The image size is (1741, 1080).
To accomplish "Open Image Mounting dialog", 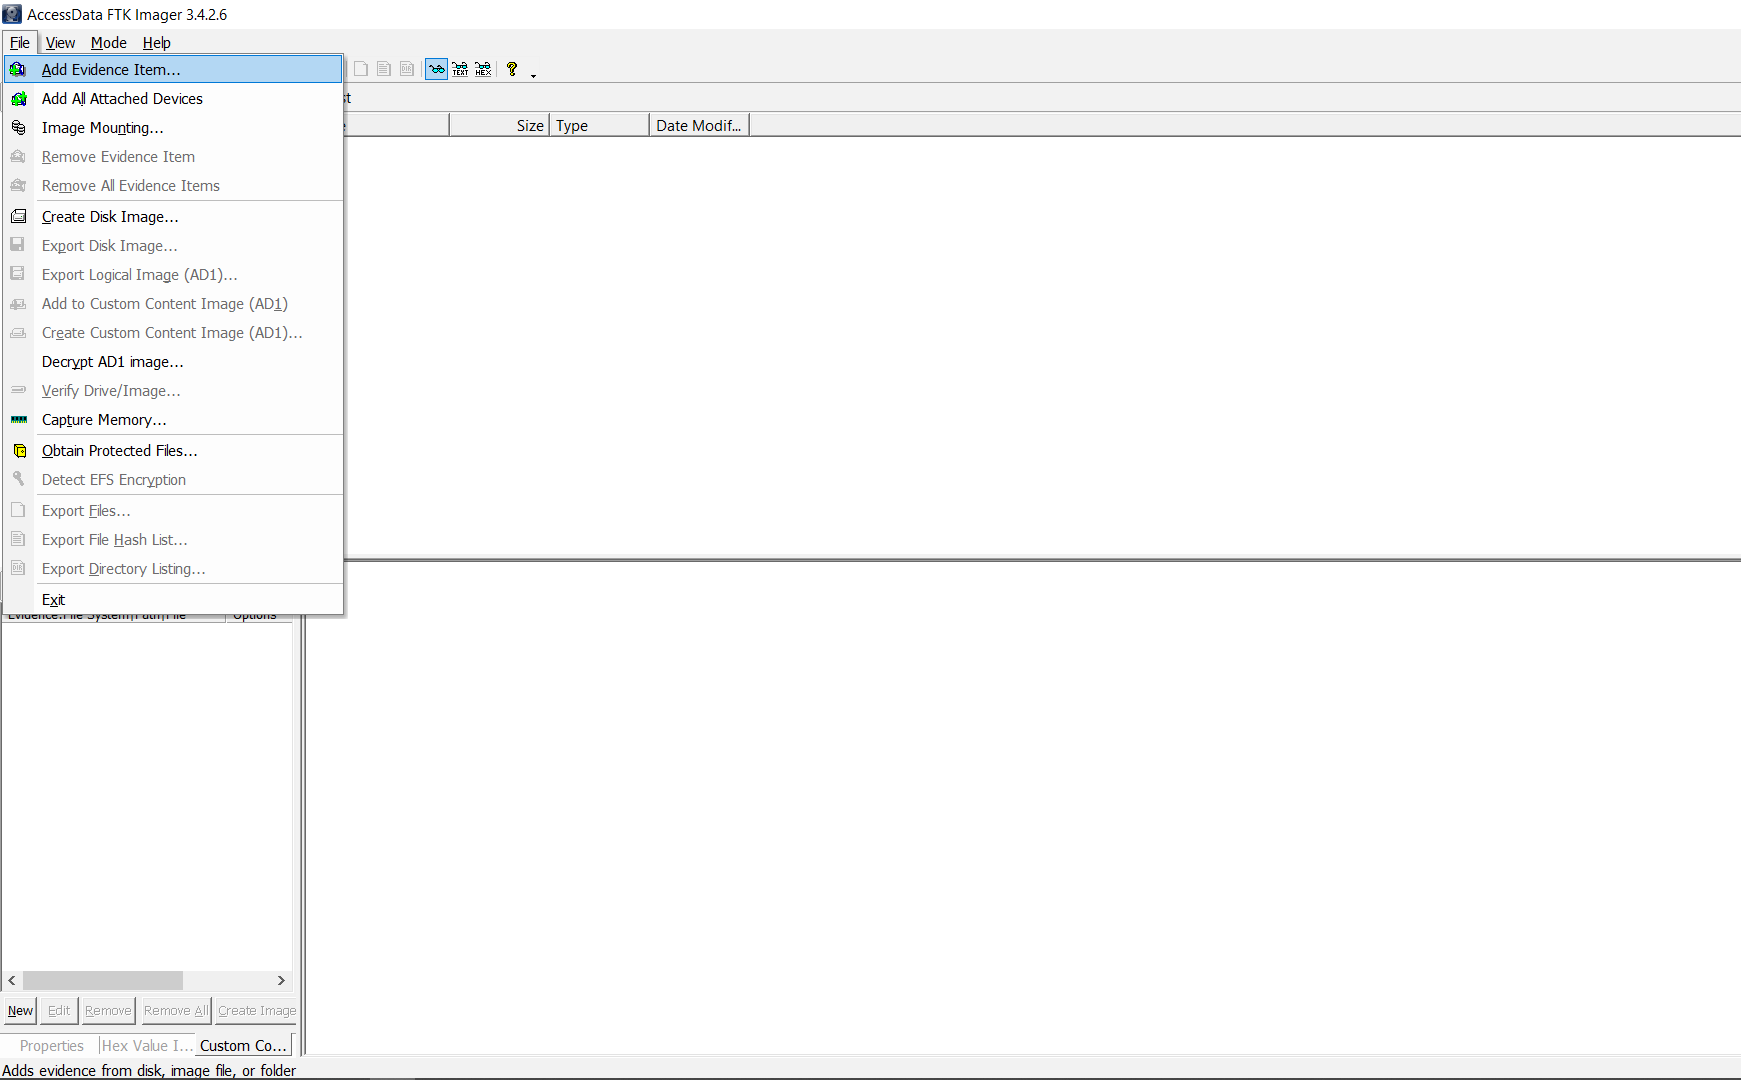I will pos(173,127).
